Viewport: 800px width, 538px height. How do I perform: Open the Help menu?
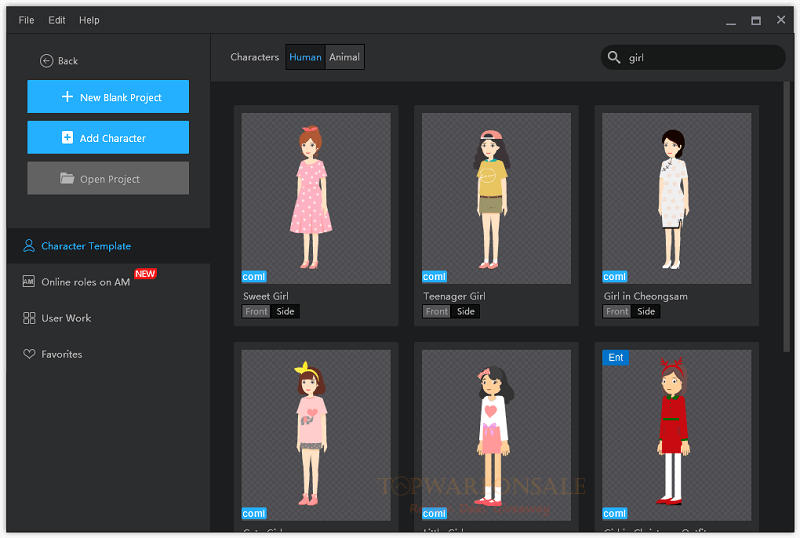tap(89, 20)
